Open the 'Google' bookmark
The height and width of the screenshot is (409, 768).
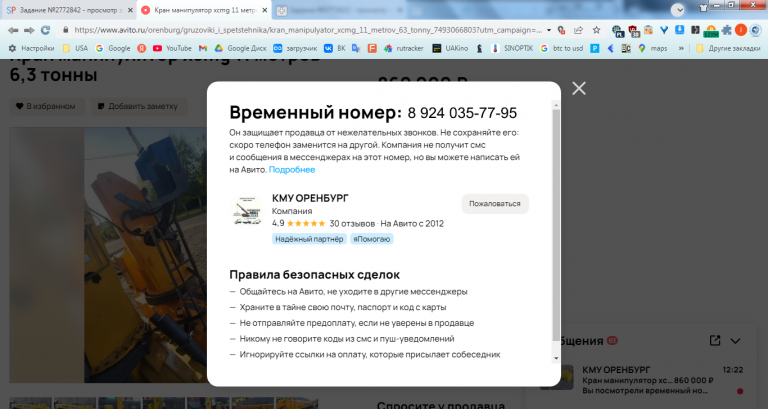point(113,48)
